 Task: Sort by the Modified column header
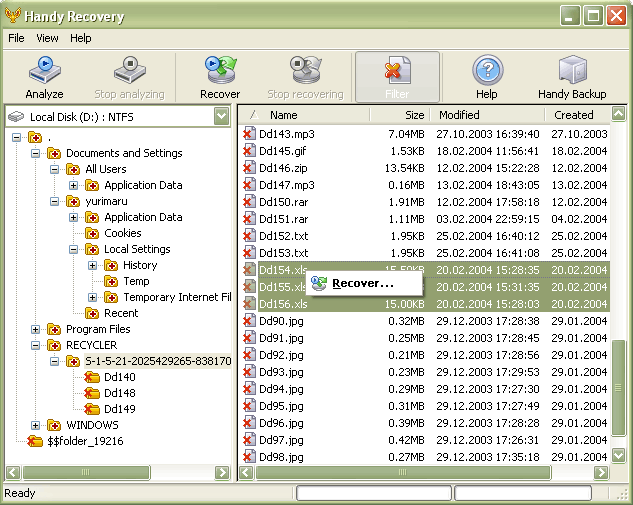(x=487, y=115)
